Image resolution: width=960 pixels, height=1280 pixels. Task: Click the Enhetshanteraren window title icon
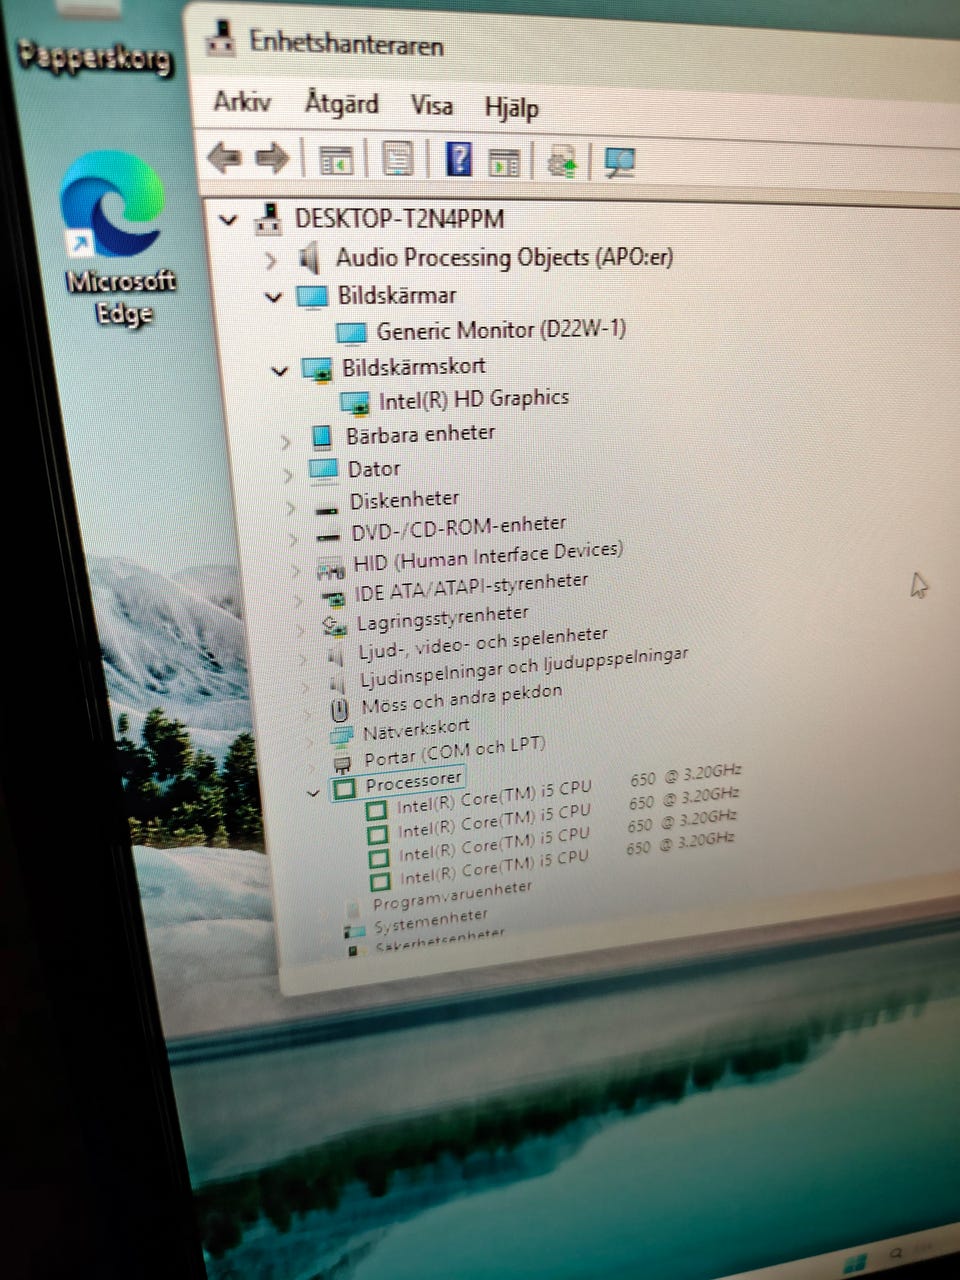219,39
